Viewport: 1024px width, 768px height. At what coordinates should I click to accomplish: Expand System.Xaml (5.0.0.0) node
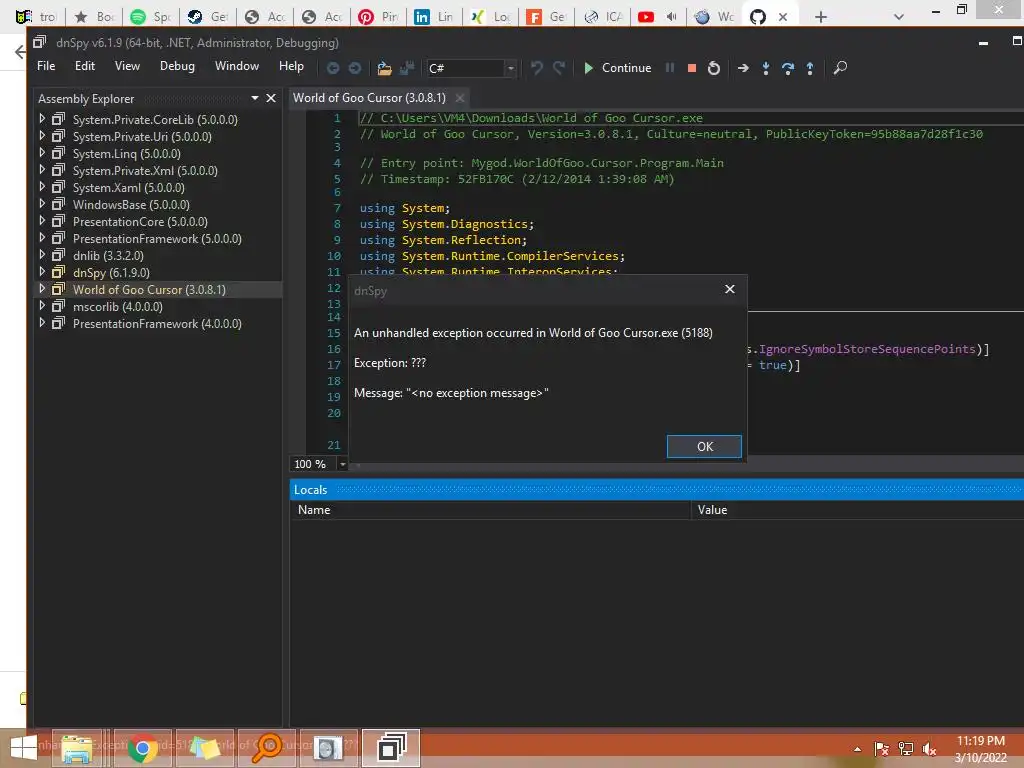(42, 187)
